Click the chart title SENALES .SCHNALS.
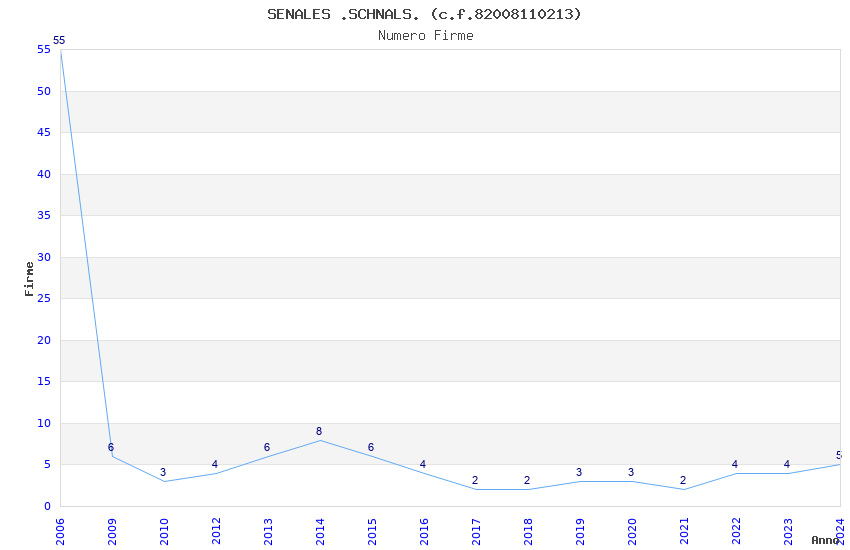This screenshot has height=550, width=850. click(x=424, y=14)
